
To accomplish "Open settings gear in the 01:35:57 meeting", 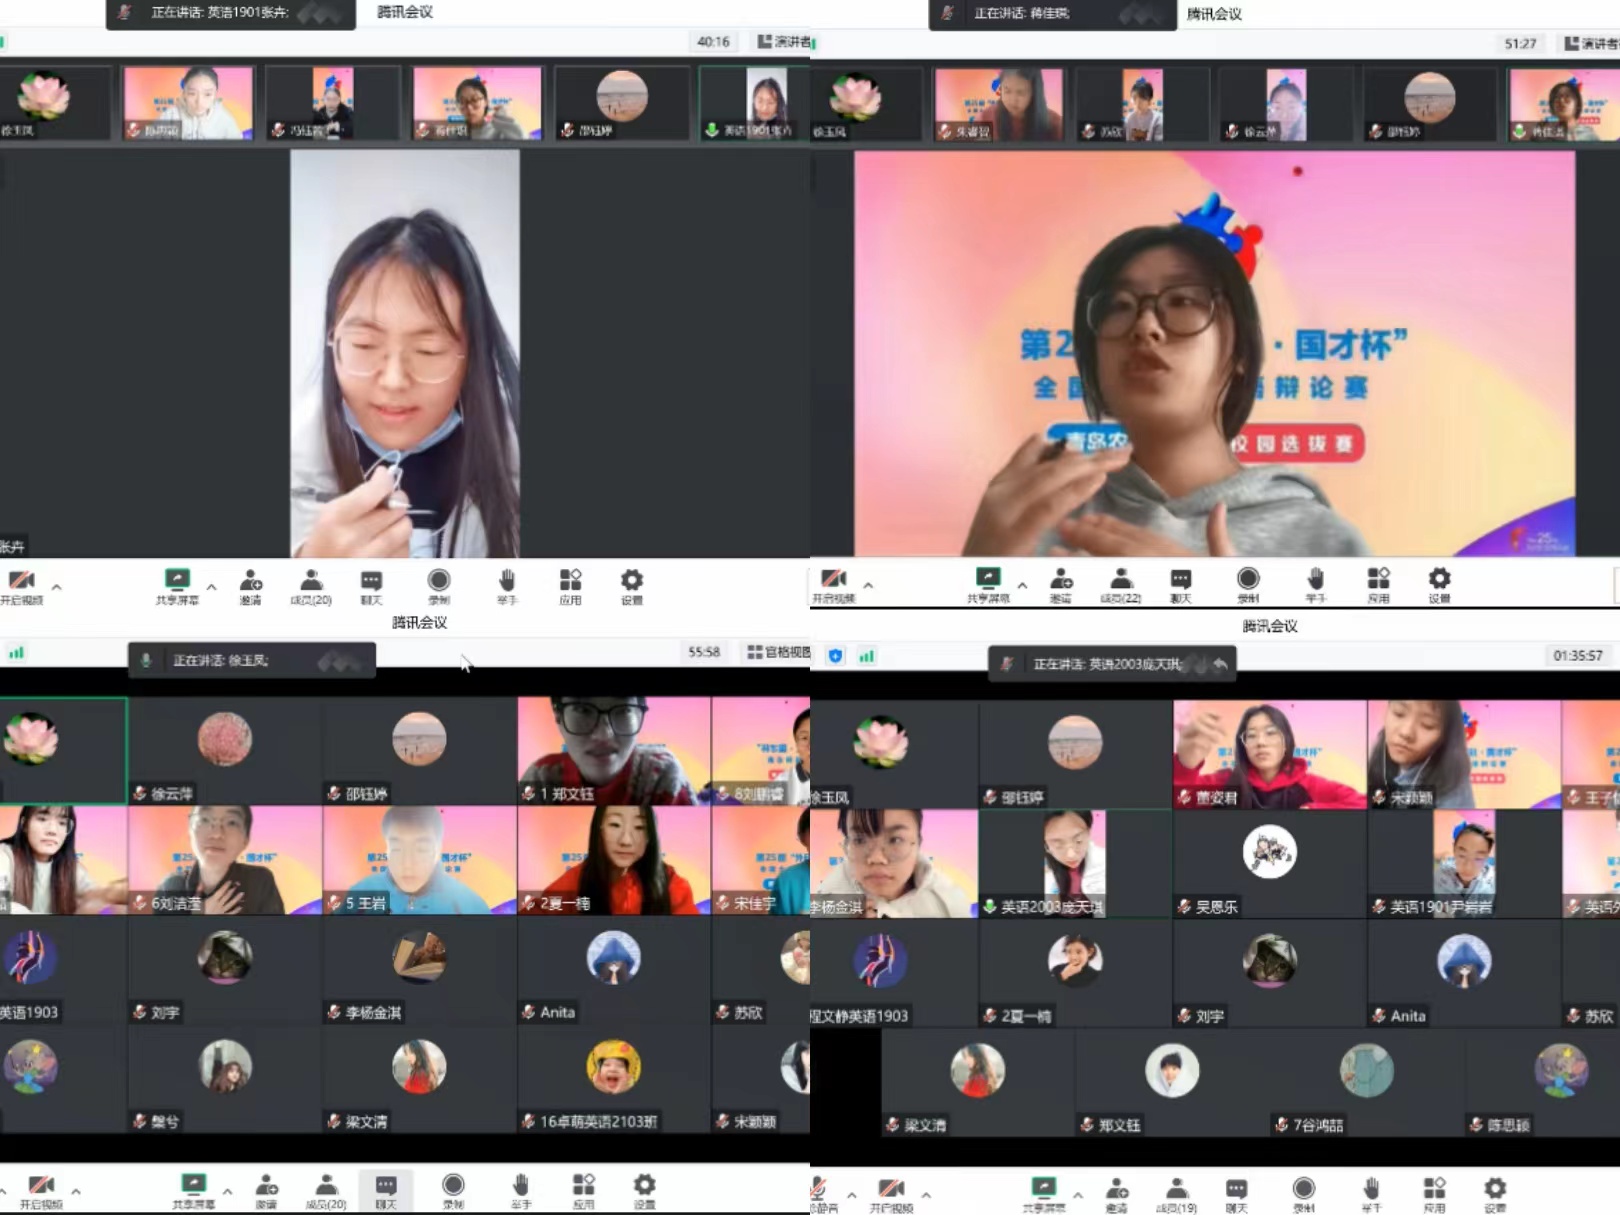I will 1494,1194.
